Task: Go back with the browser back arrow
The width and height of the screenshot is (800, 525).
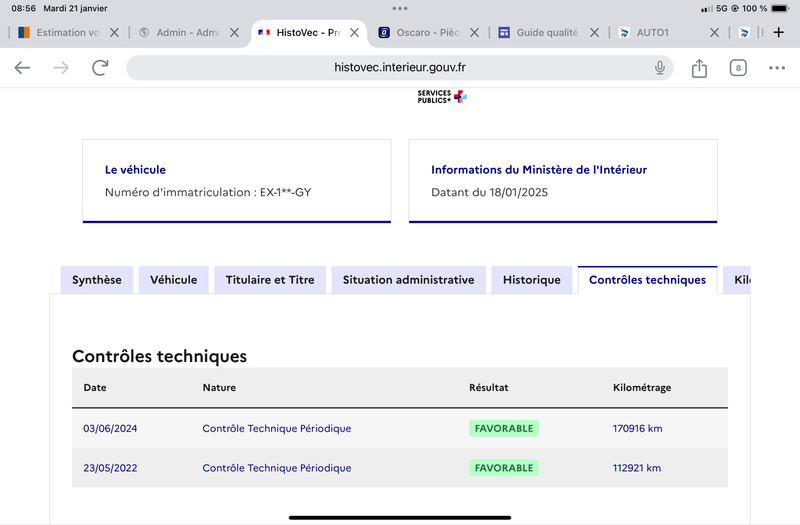Action: coord(22,67)
